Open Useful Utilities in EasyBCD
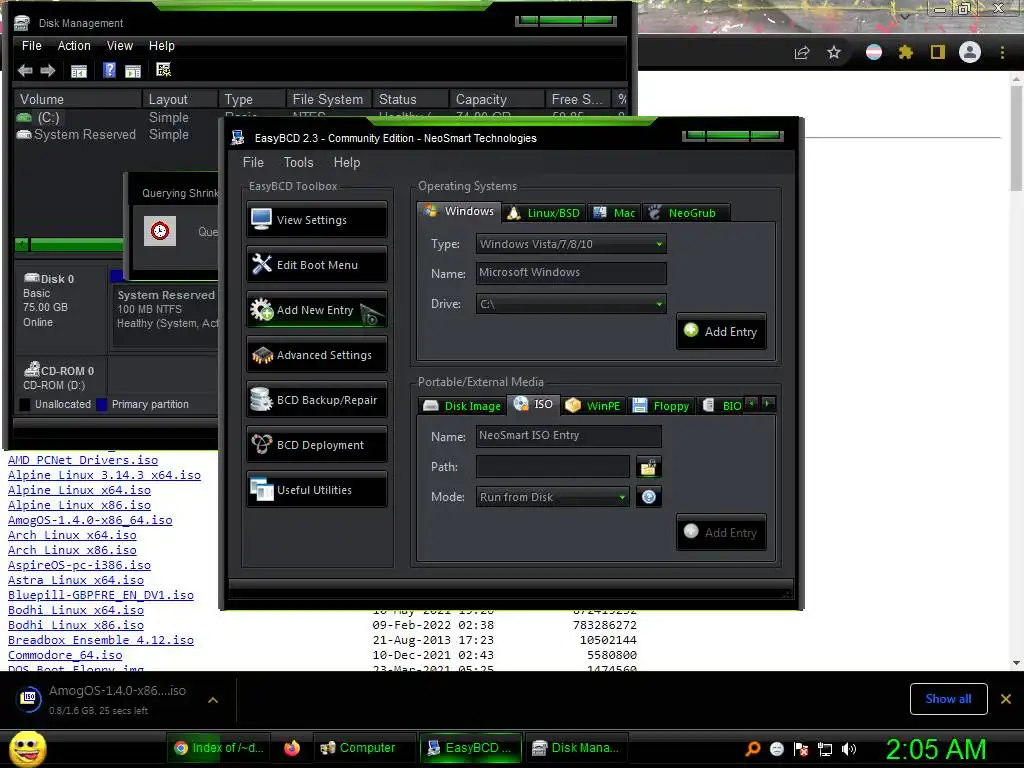Viewport: 1024px width, 768px height. [317, 490]
